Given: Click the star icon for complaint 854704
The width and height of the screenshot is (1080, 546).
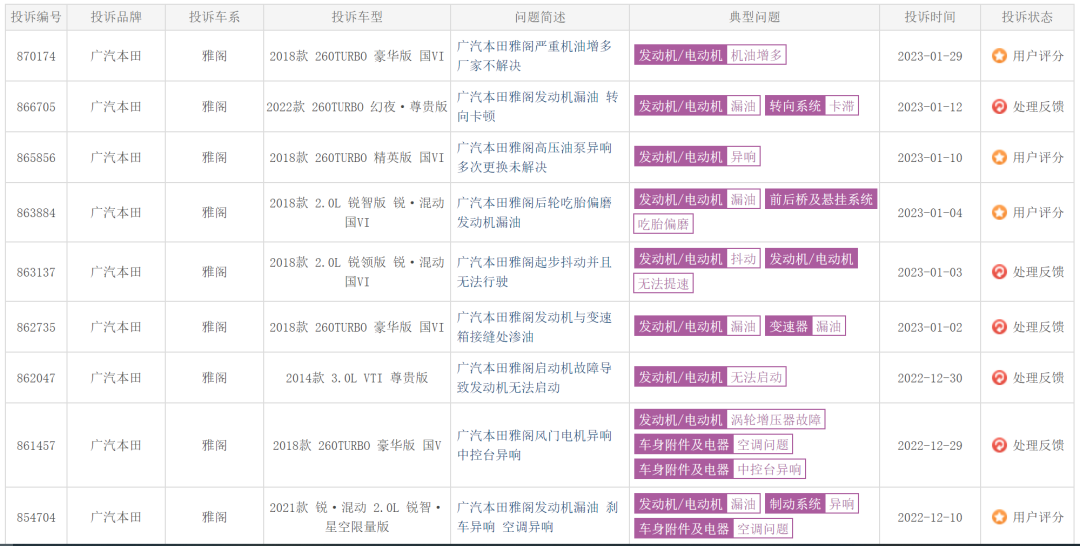Looking at the screenshot, I should click(999, 517).
